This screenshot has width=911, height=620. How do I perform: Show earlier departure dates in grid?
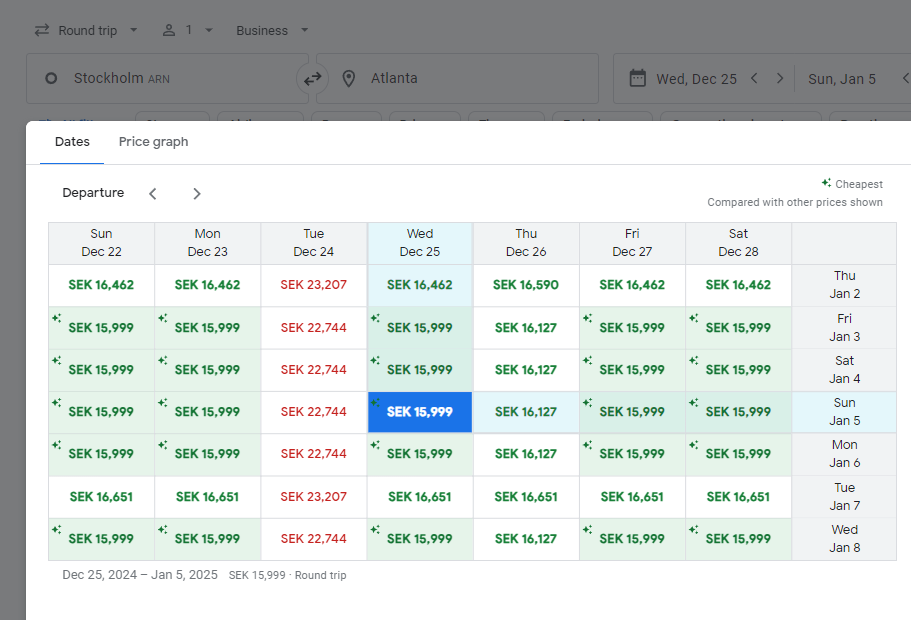[153, 194]
